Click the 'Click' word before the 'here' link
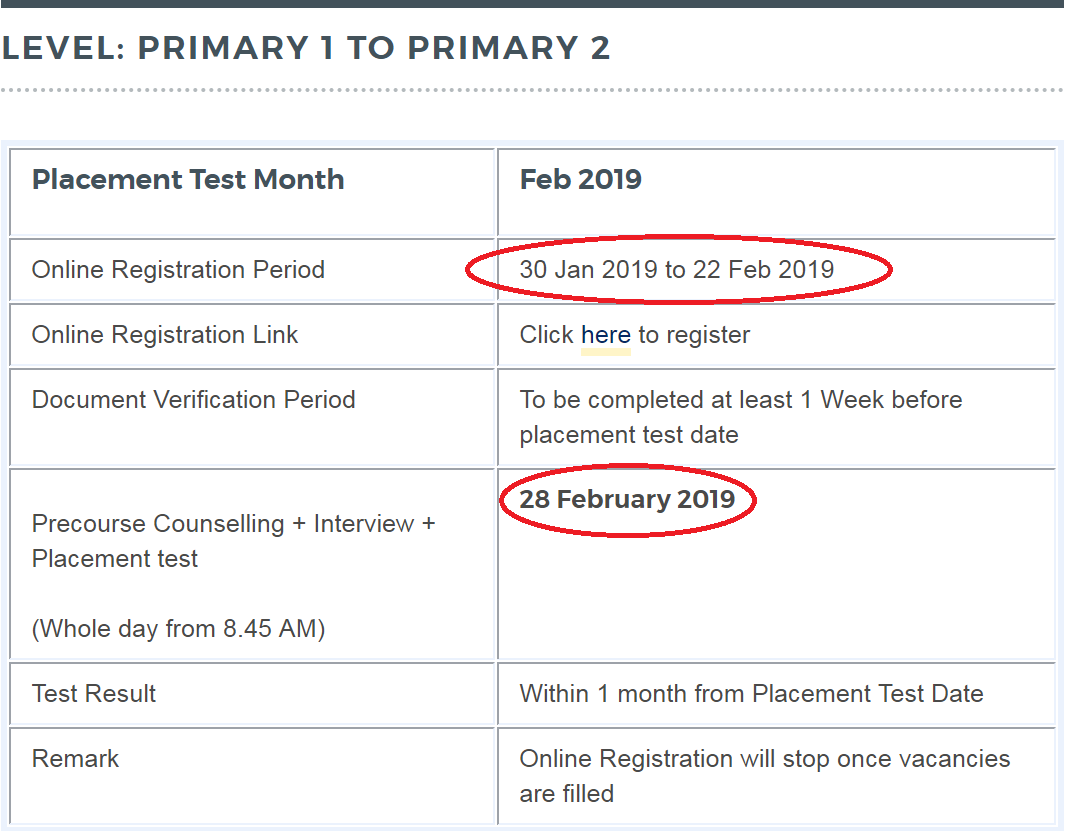 547,335
